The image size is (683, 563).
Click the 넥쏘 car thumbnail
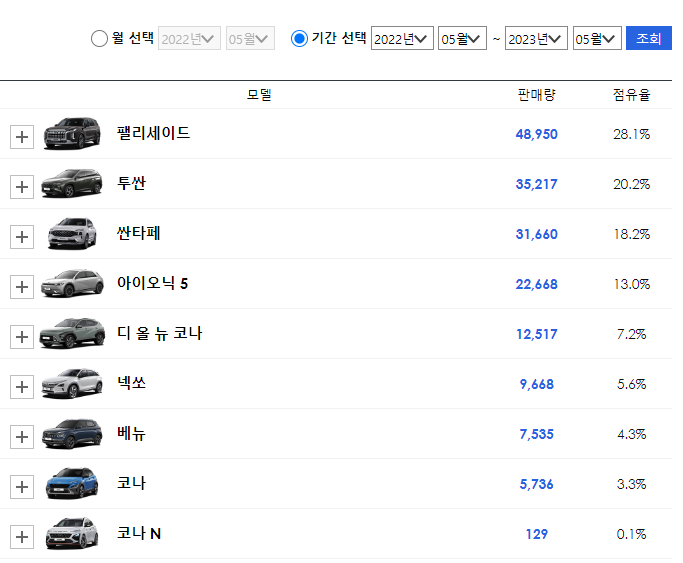point(72,383)
